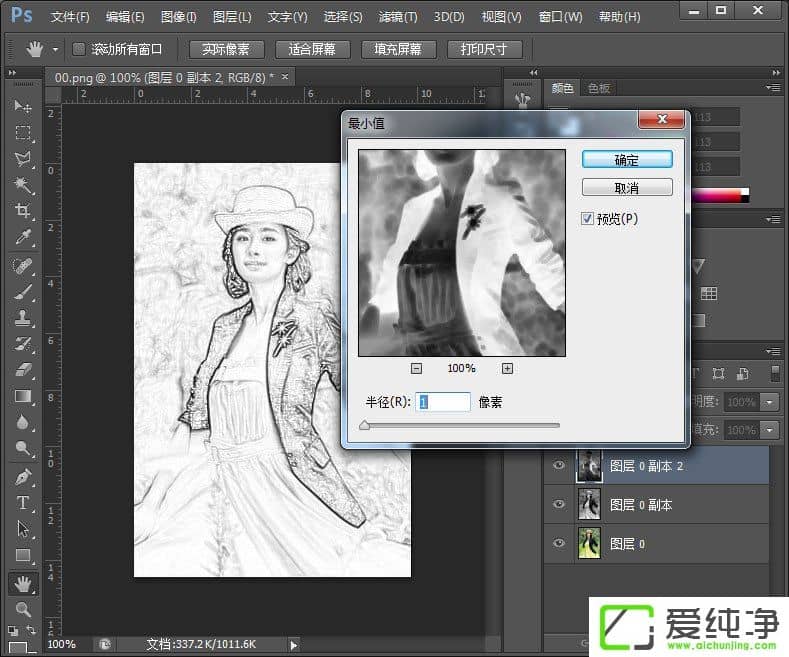Screen dimensions: 789x657
Task: Hide the 图层 0 副本 layer
Action: pos(558,505)
